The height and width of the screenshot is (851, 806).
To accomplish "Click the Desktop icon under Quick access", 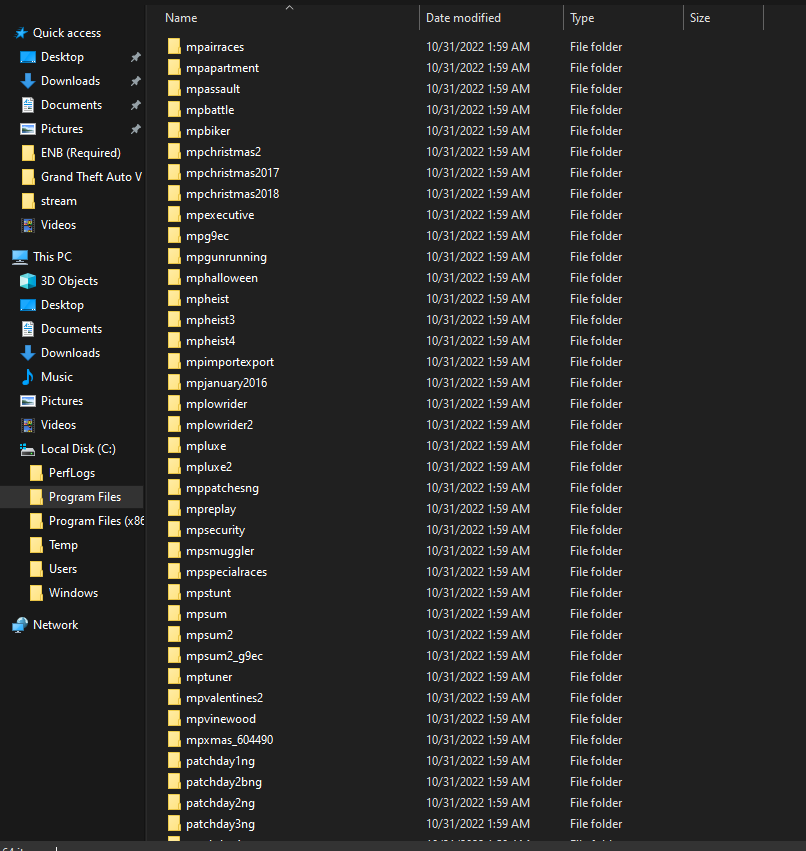I will [28, 57].
